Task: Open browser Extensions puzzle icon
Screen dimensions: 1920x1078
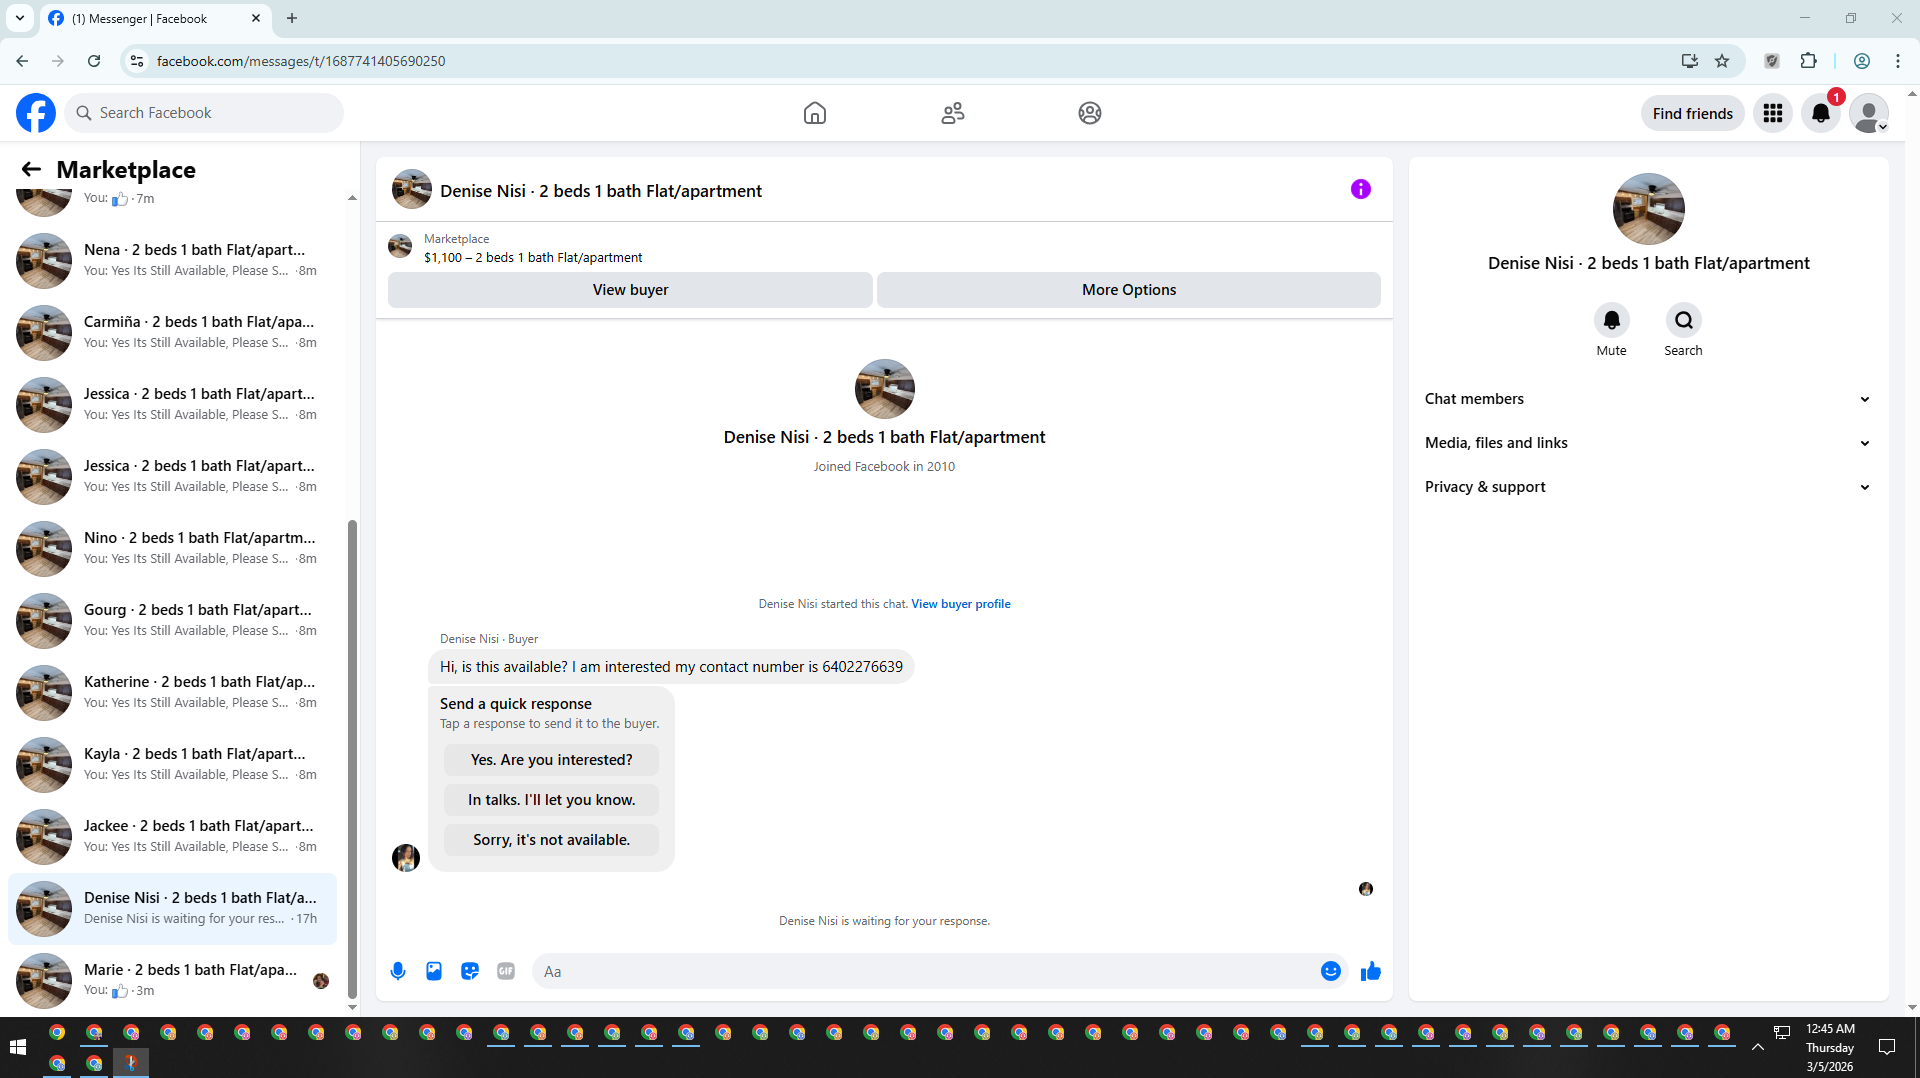Action: coord(1808,61)
